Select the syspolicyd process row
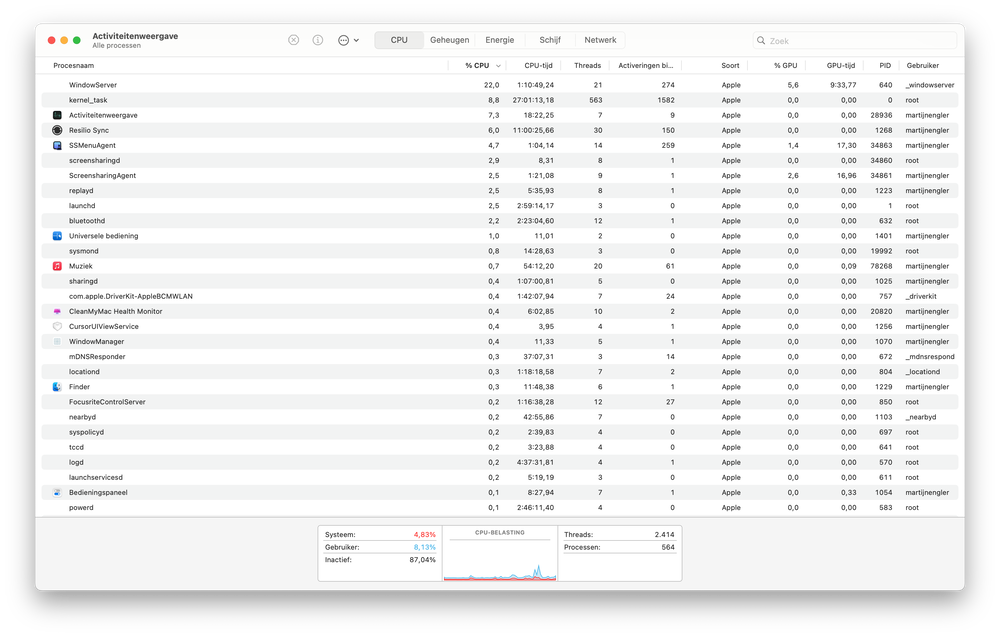Screen dimensions: 1000x637 pyautogui.click(x=499, y=432)
